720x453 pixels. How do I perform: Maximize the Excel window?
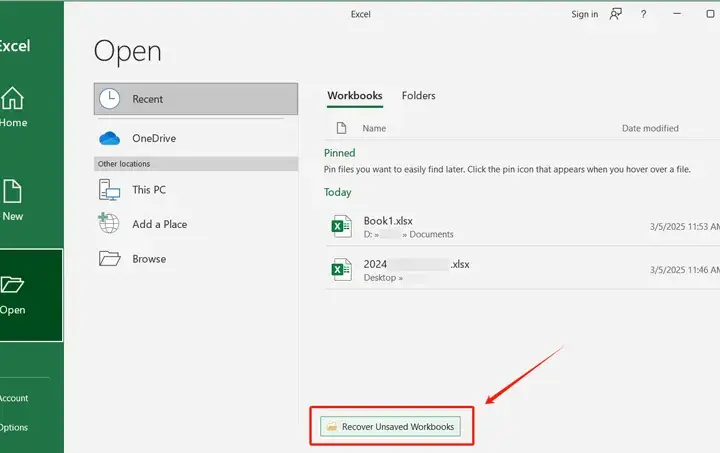710,14
